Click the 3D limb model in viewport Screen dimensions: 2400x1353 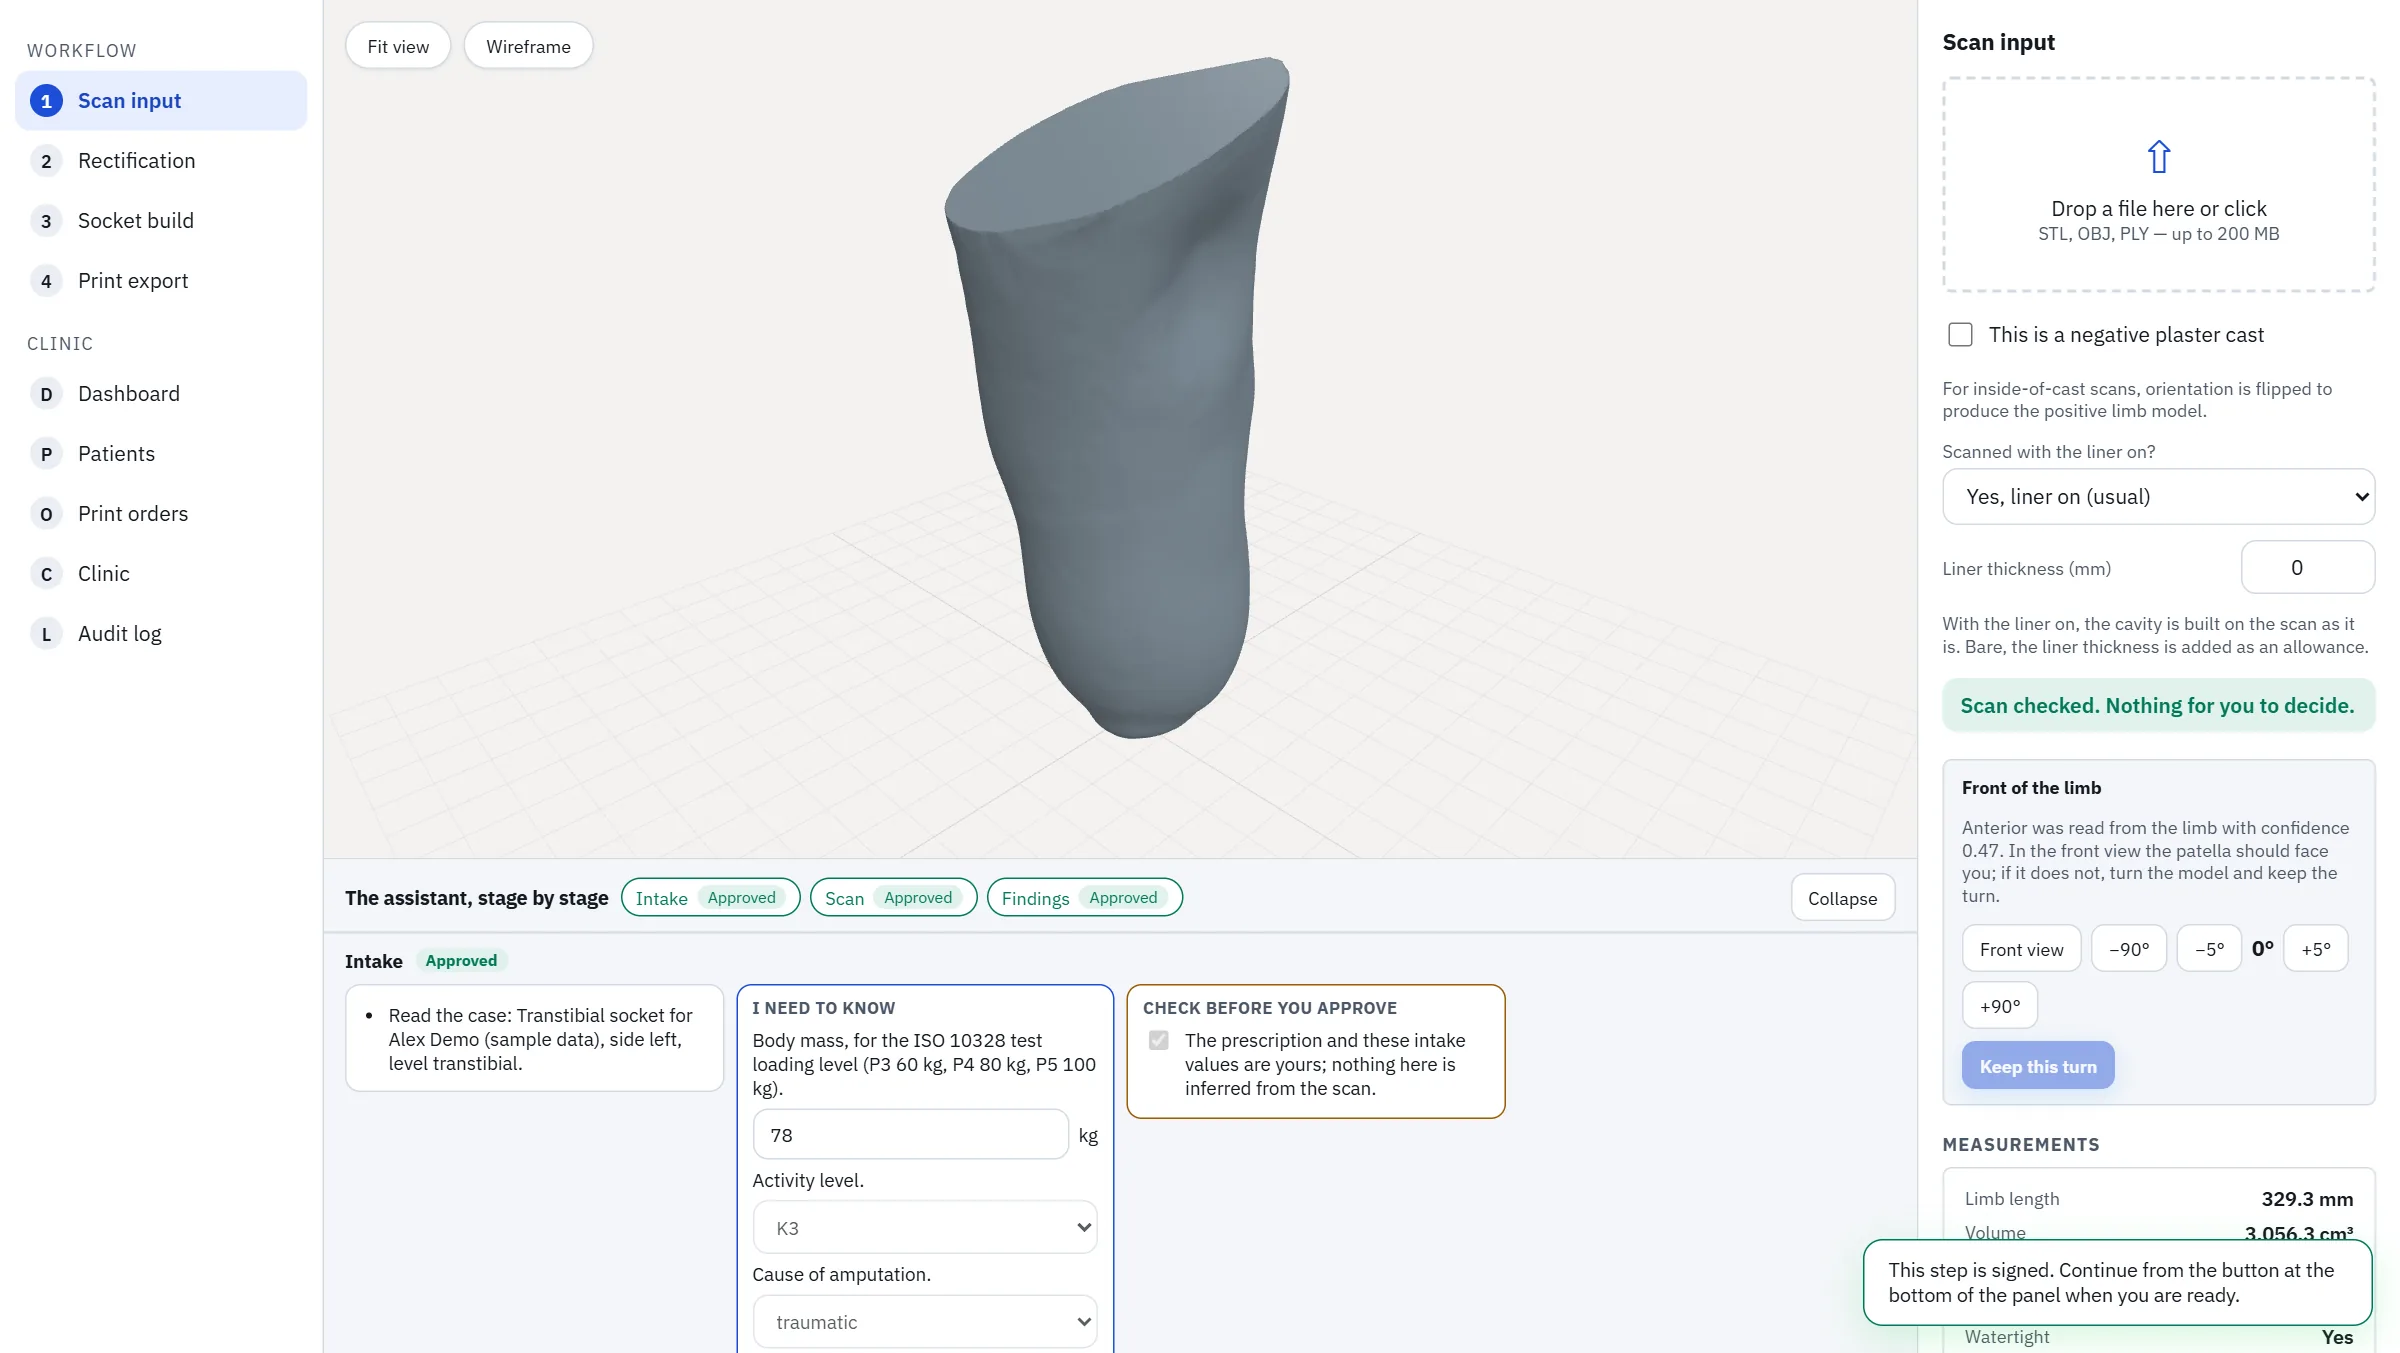1115,400
